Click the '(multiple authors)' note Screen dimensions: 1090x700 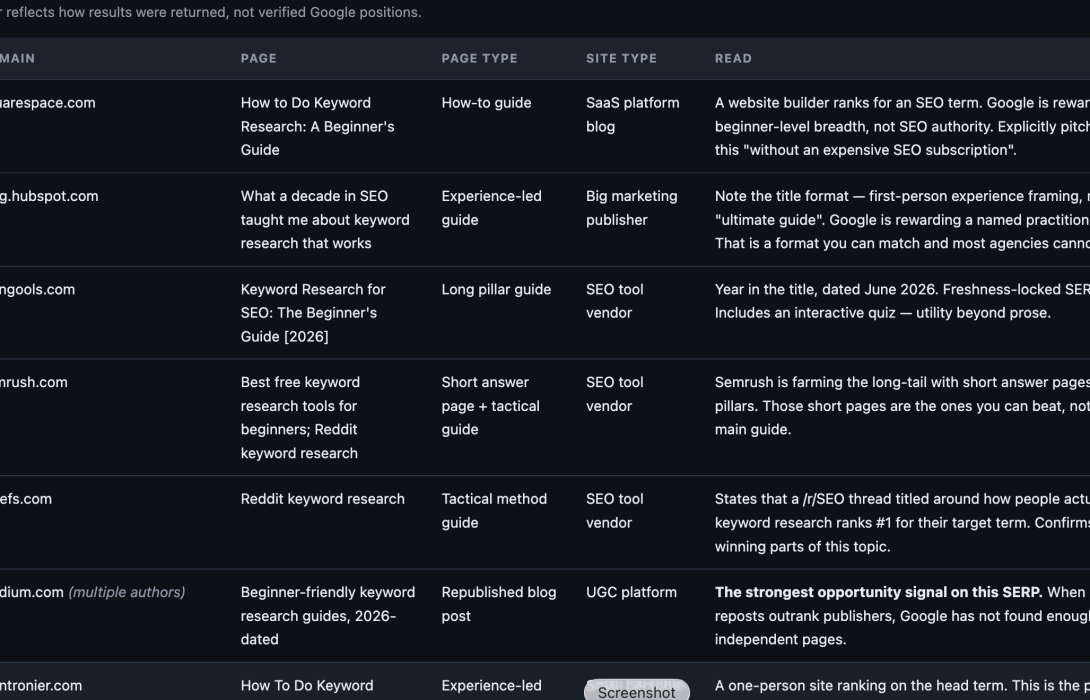pyautogui.click(x=127, y=592)
